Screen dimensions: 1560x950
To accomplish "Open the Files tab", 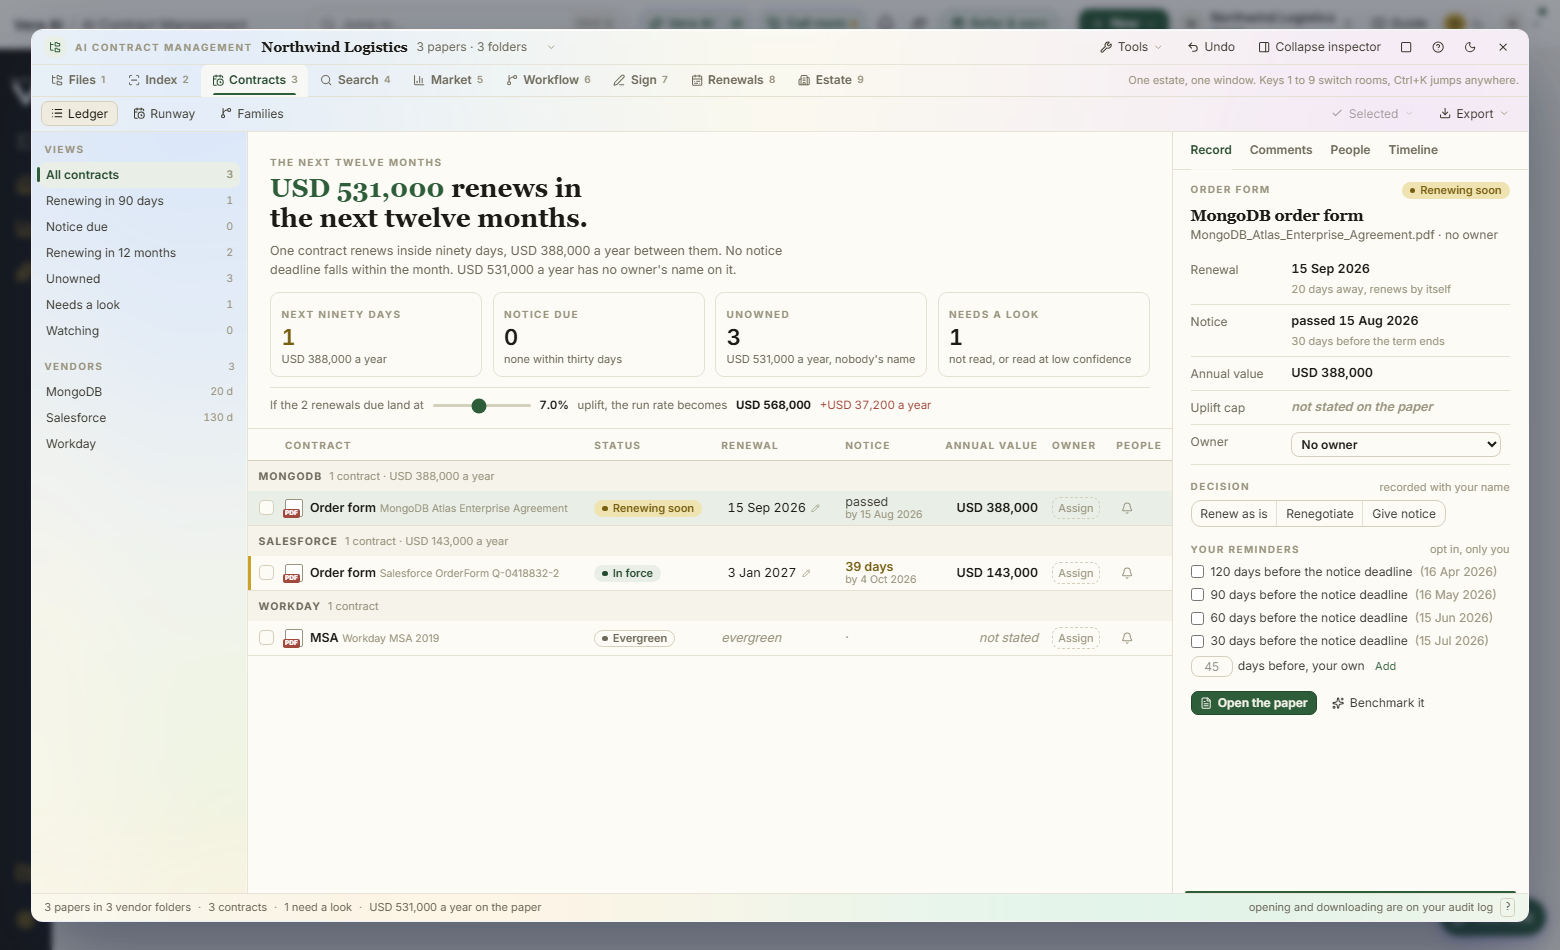I will click(78, 80).
